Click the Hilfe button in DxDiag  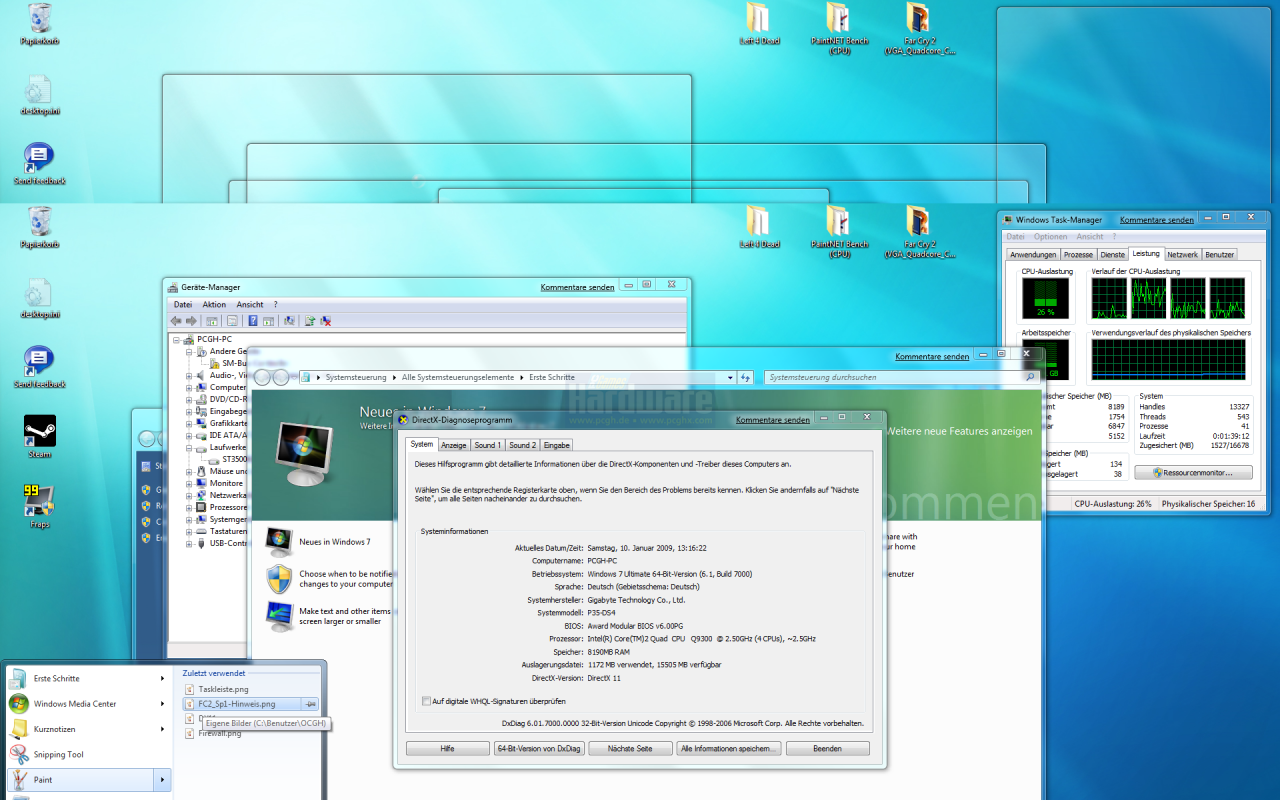point(448,748)
